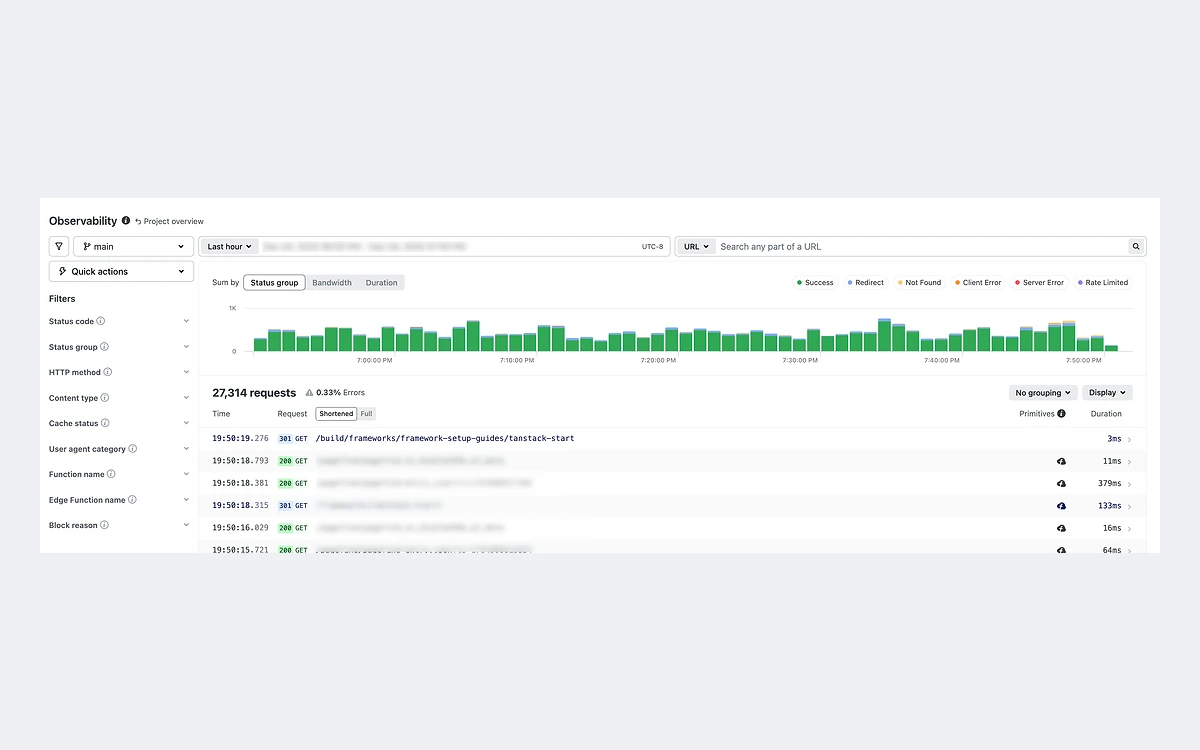Select the Bandwidth sum-by tab
Viewport: 1200px width, 750px height.
(x=332, y=283)
